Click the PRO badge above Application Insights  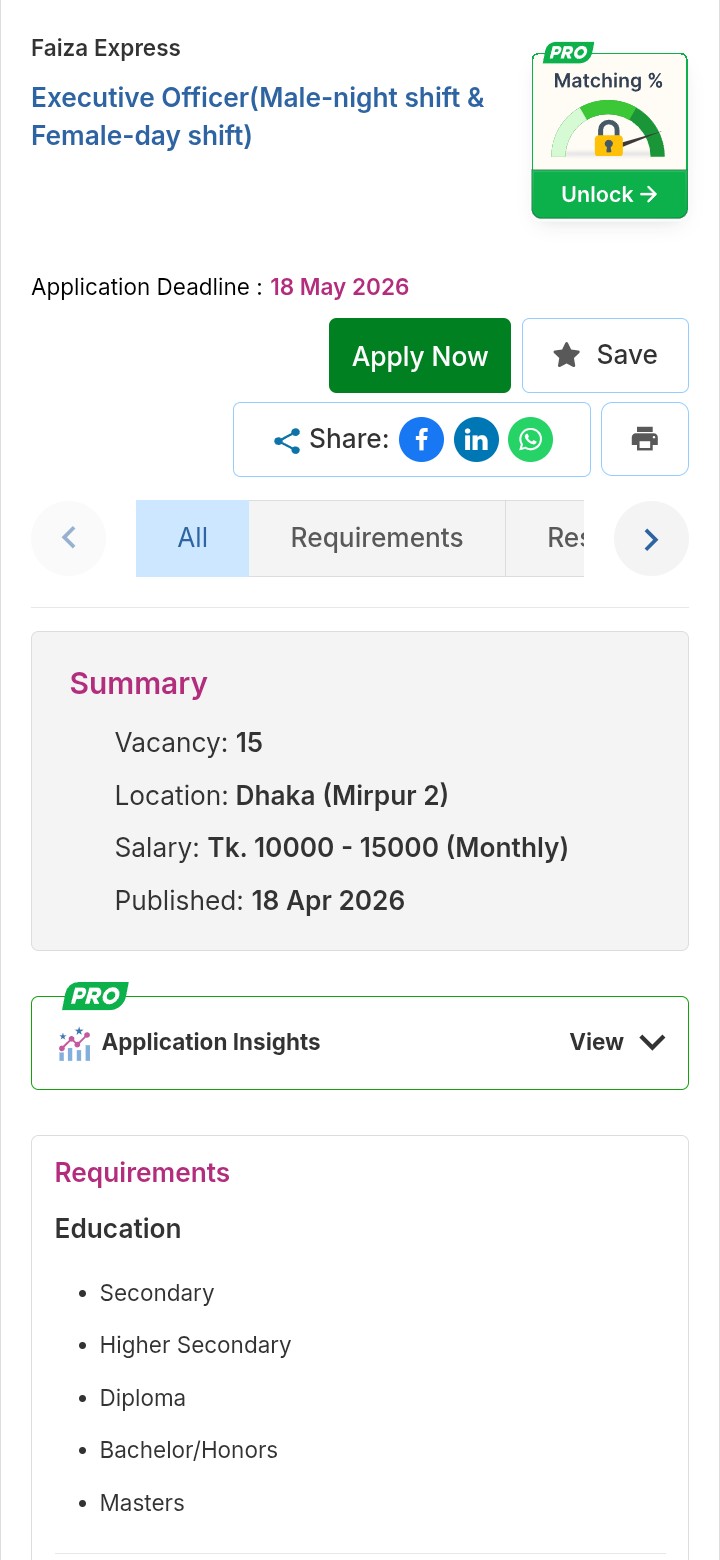click(x=95, y=996)
